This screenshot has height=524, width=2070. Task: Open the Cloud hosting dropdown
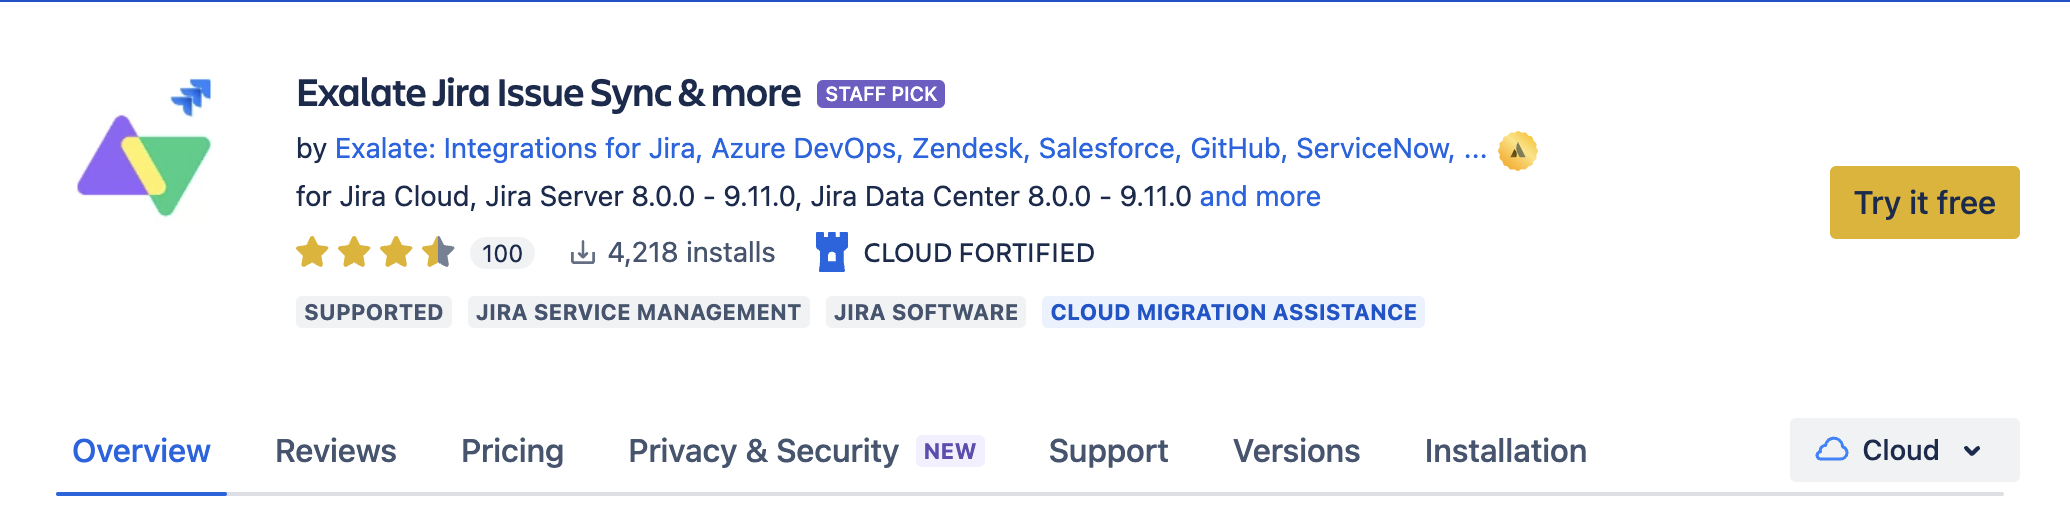tap(1903, 450)
